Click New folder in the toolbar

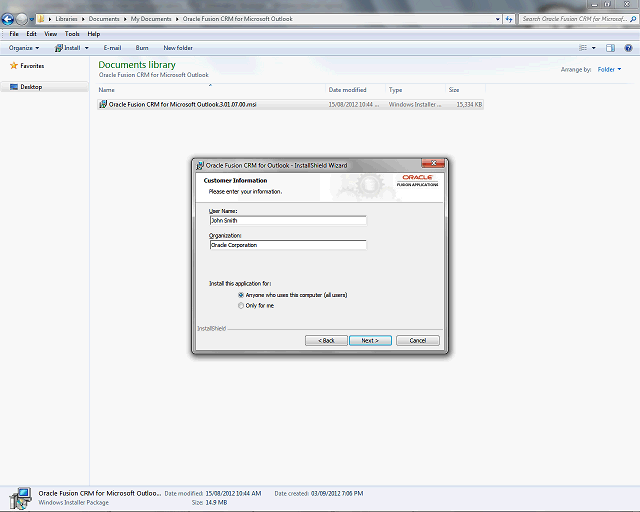(x=178, y=48)
